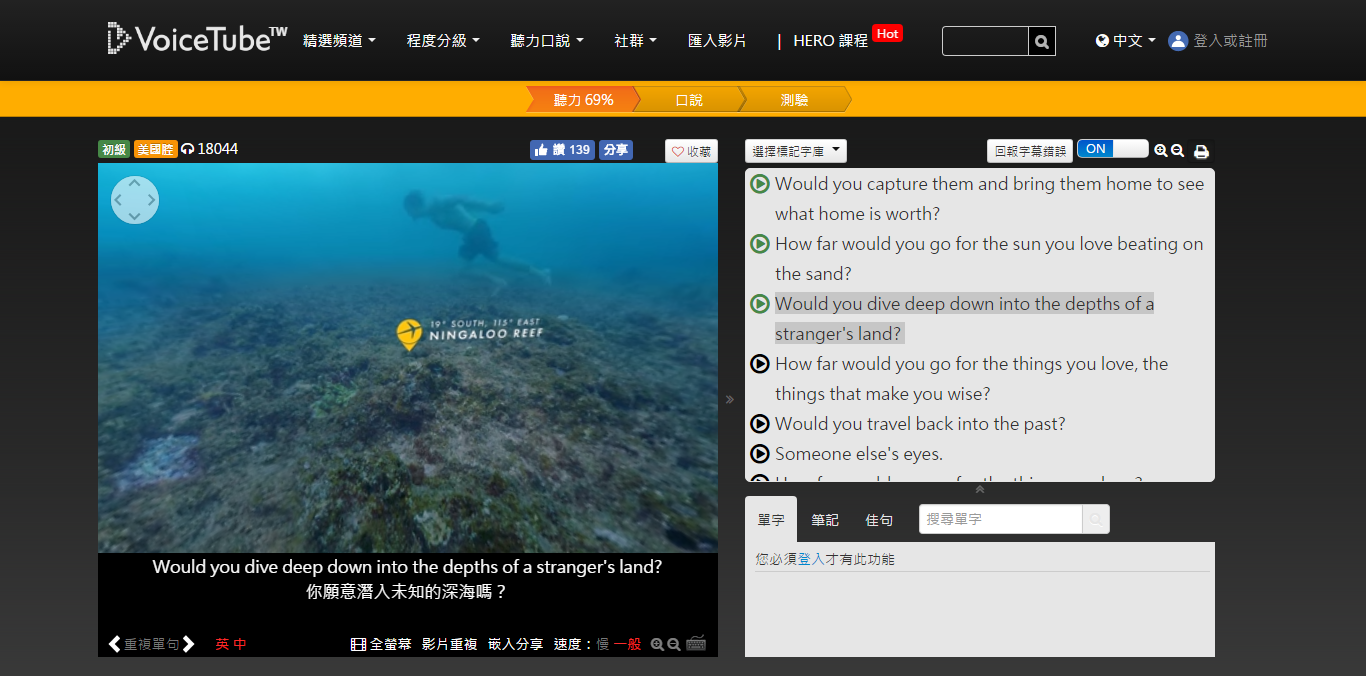Image resolution: width=1366 pixels, height=676 pixels.
Task: Click the search magnifier button in header
Action: pos(1042,41)
